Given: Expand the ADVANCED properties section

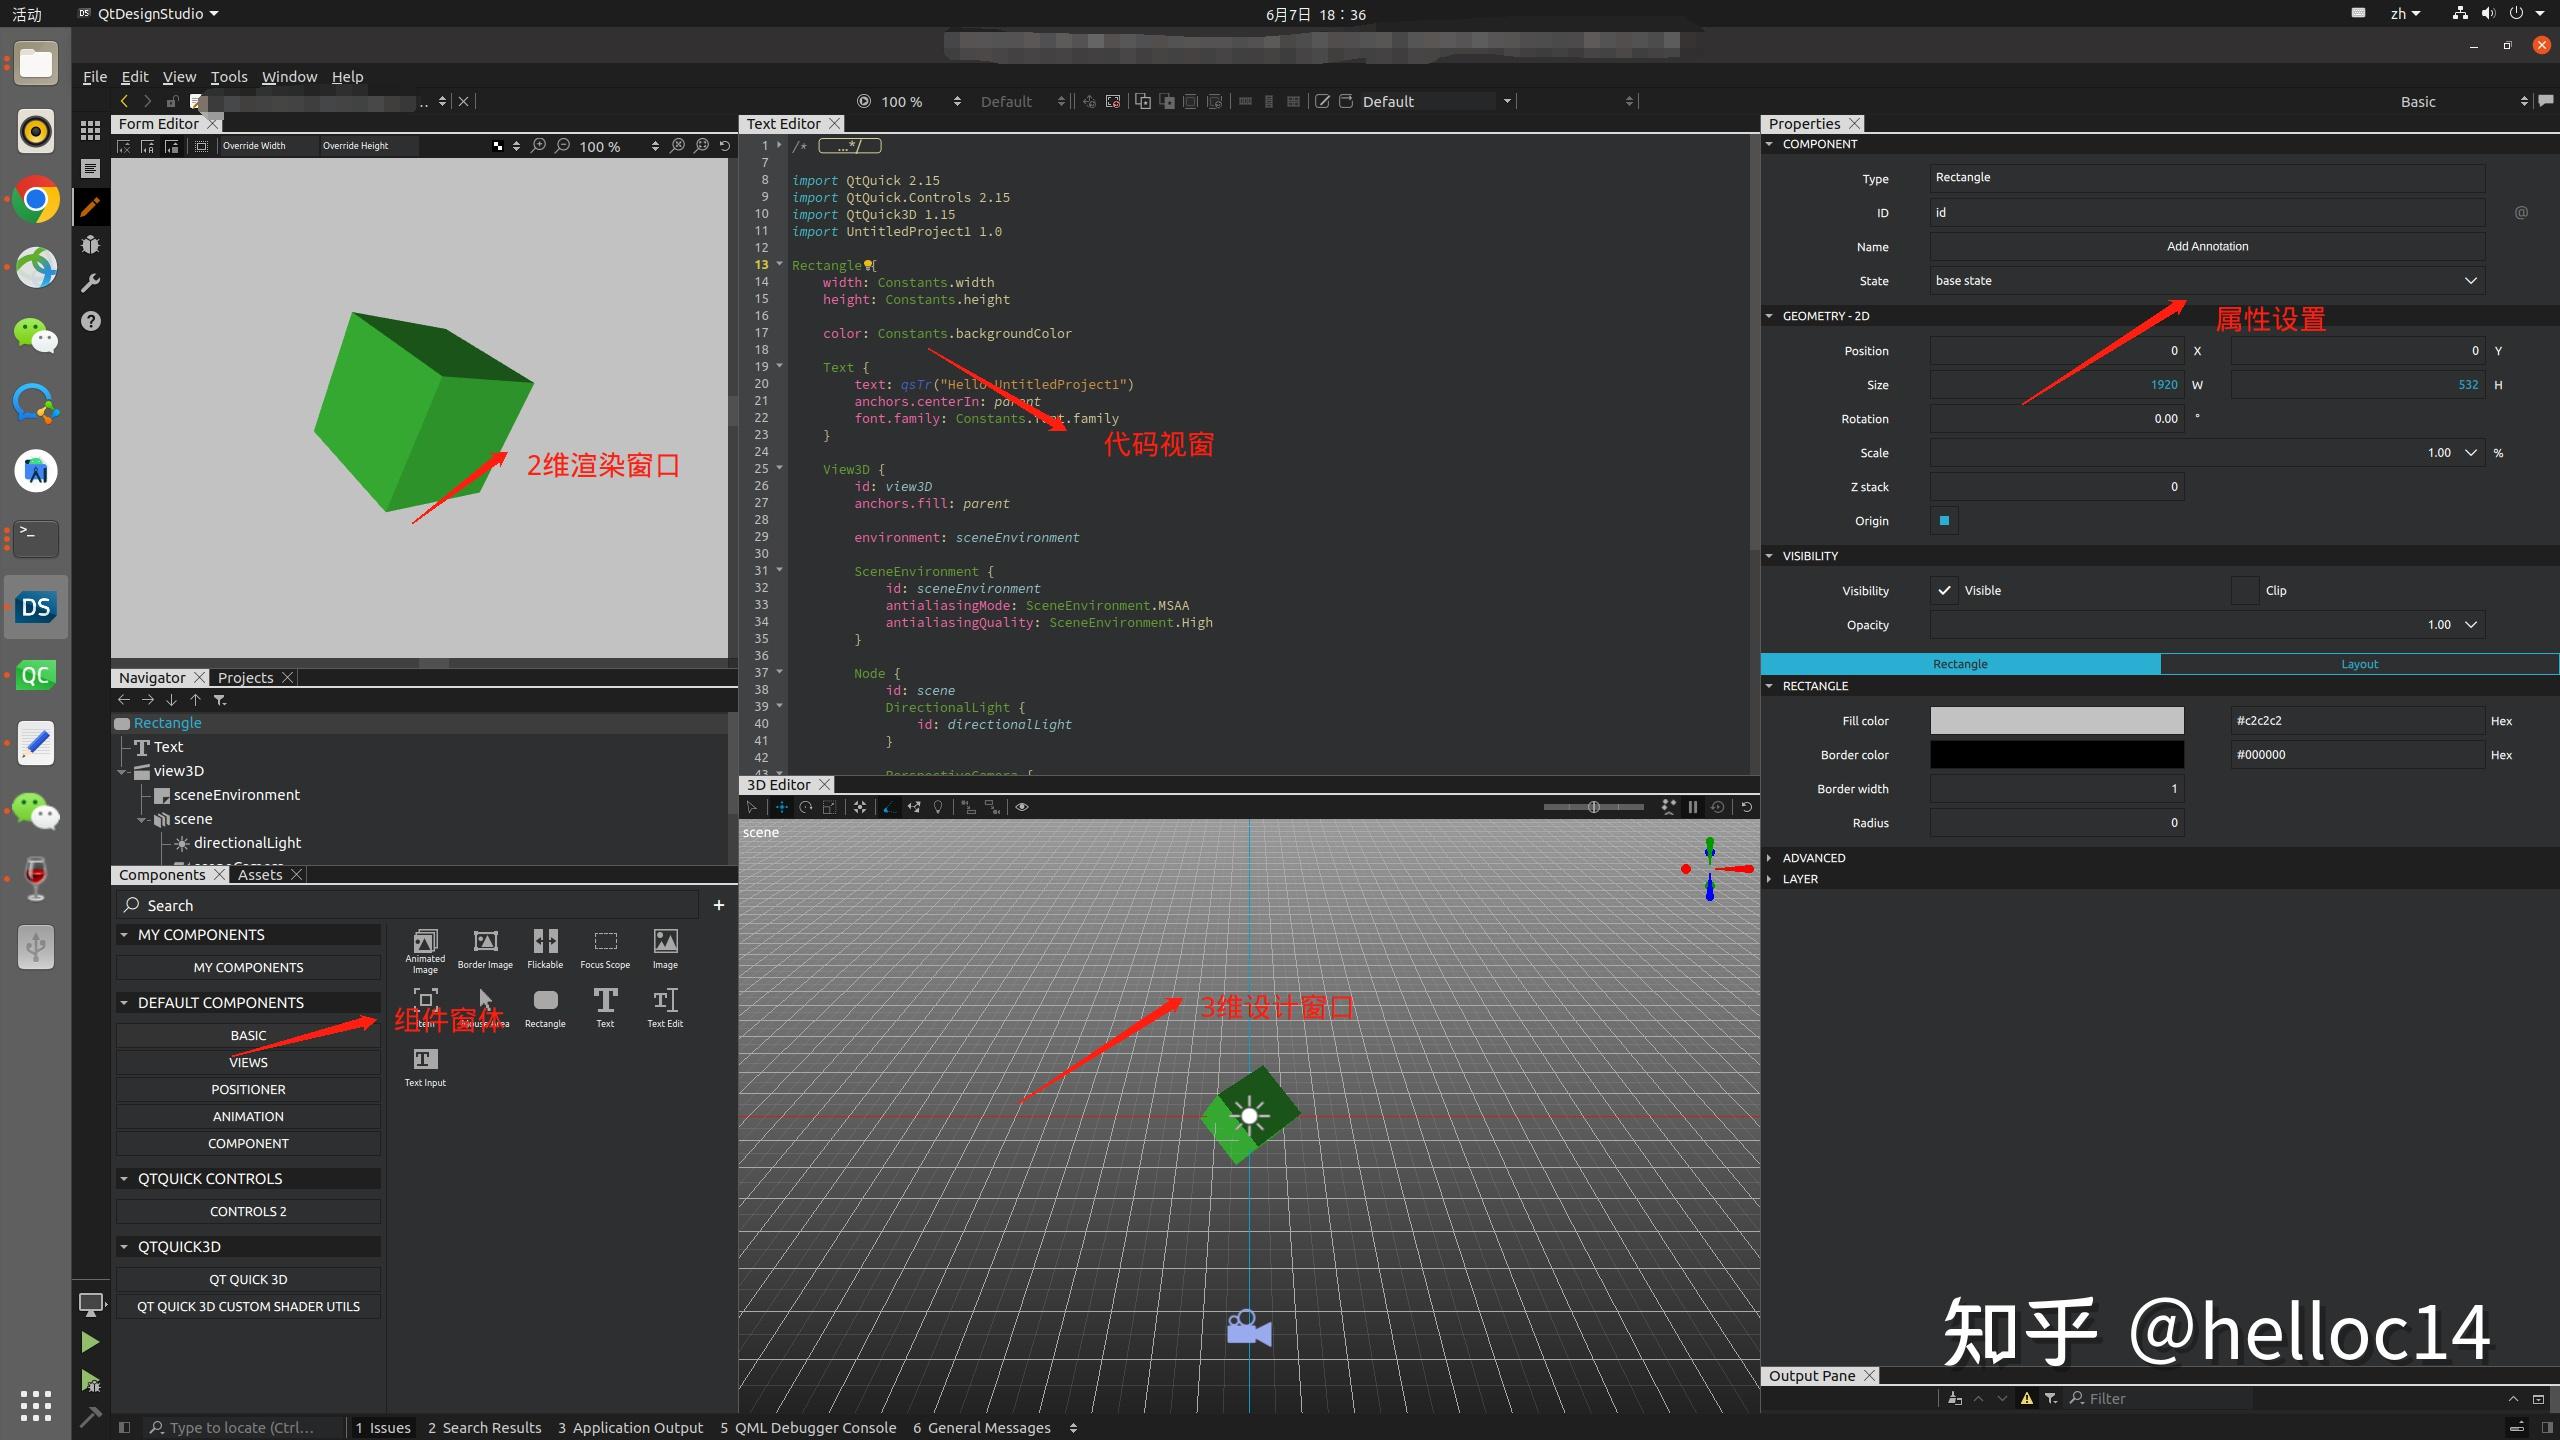Looking at the screenshot, I should click(1813, 858).
